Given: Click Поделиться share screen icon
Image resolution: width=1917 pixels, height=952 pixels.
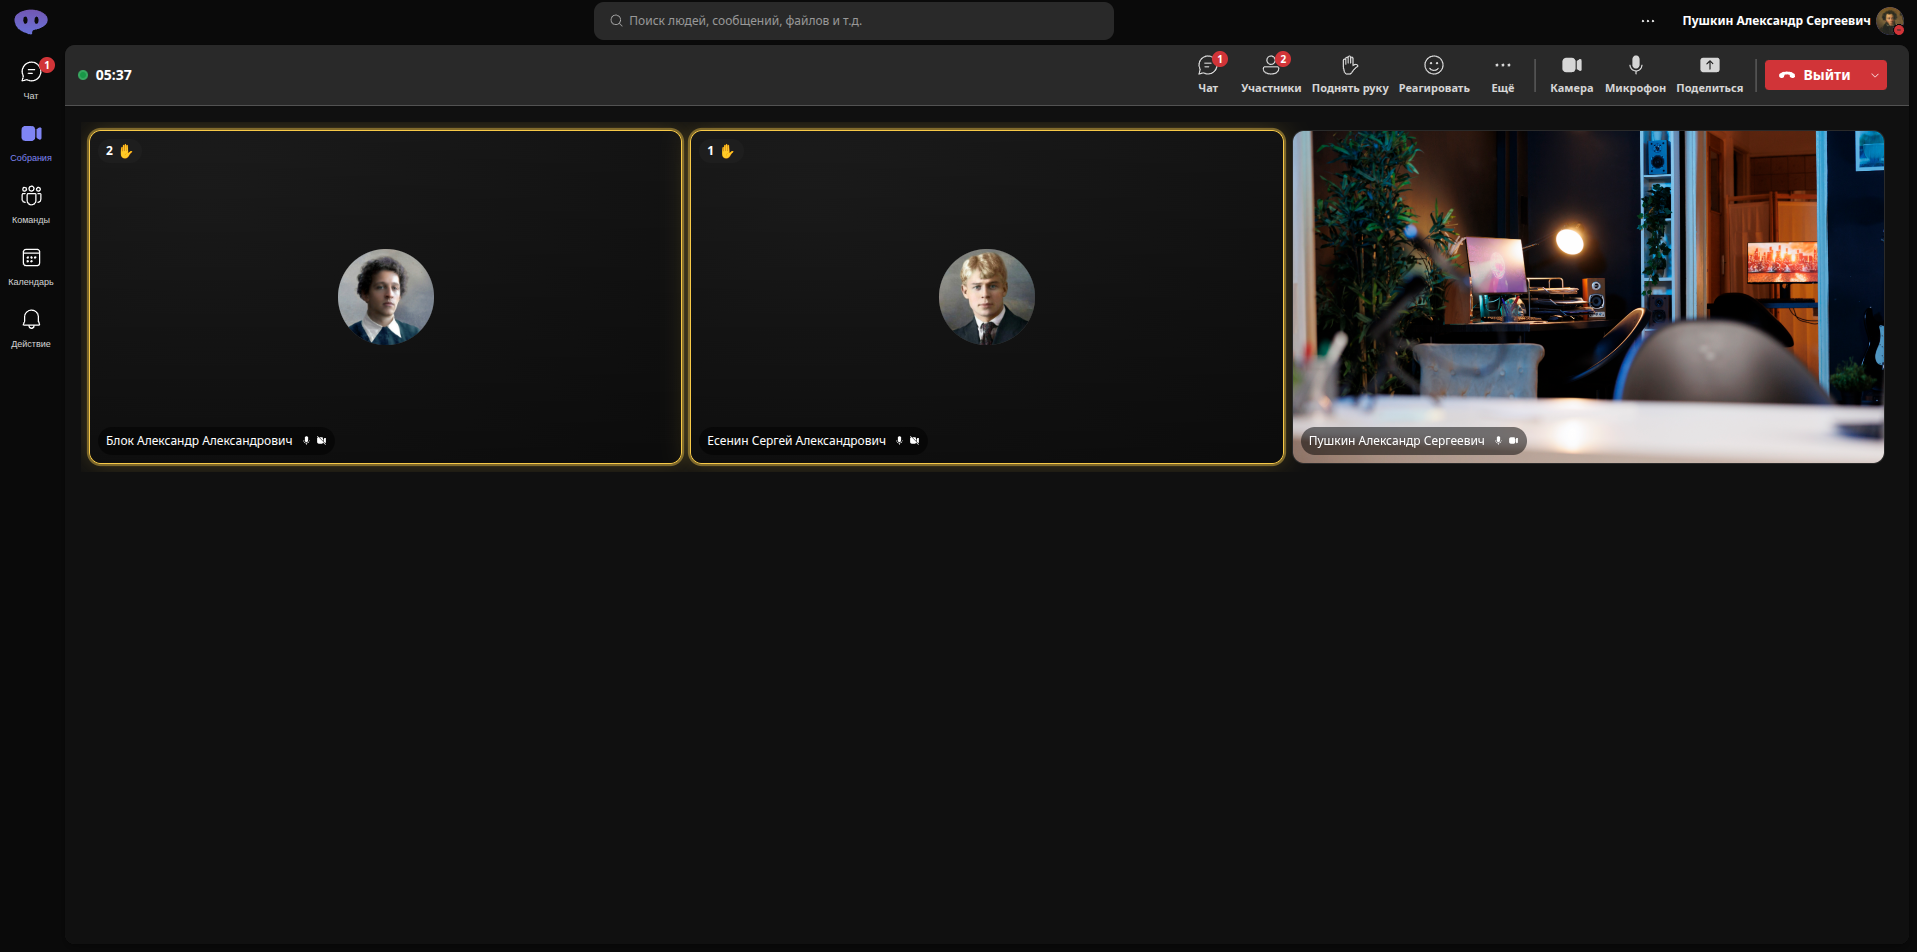Looking at the screenshot, I should (x=1710, y=75).
